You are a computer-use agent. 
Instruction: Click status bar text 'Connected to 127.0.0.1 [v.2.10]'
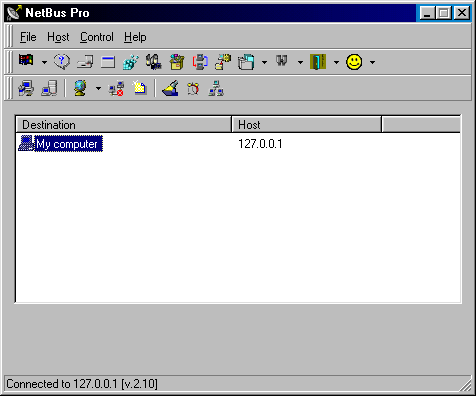pyautogui.click(x=82, y=384)
